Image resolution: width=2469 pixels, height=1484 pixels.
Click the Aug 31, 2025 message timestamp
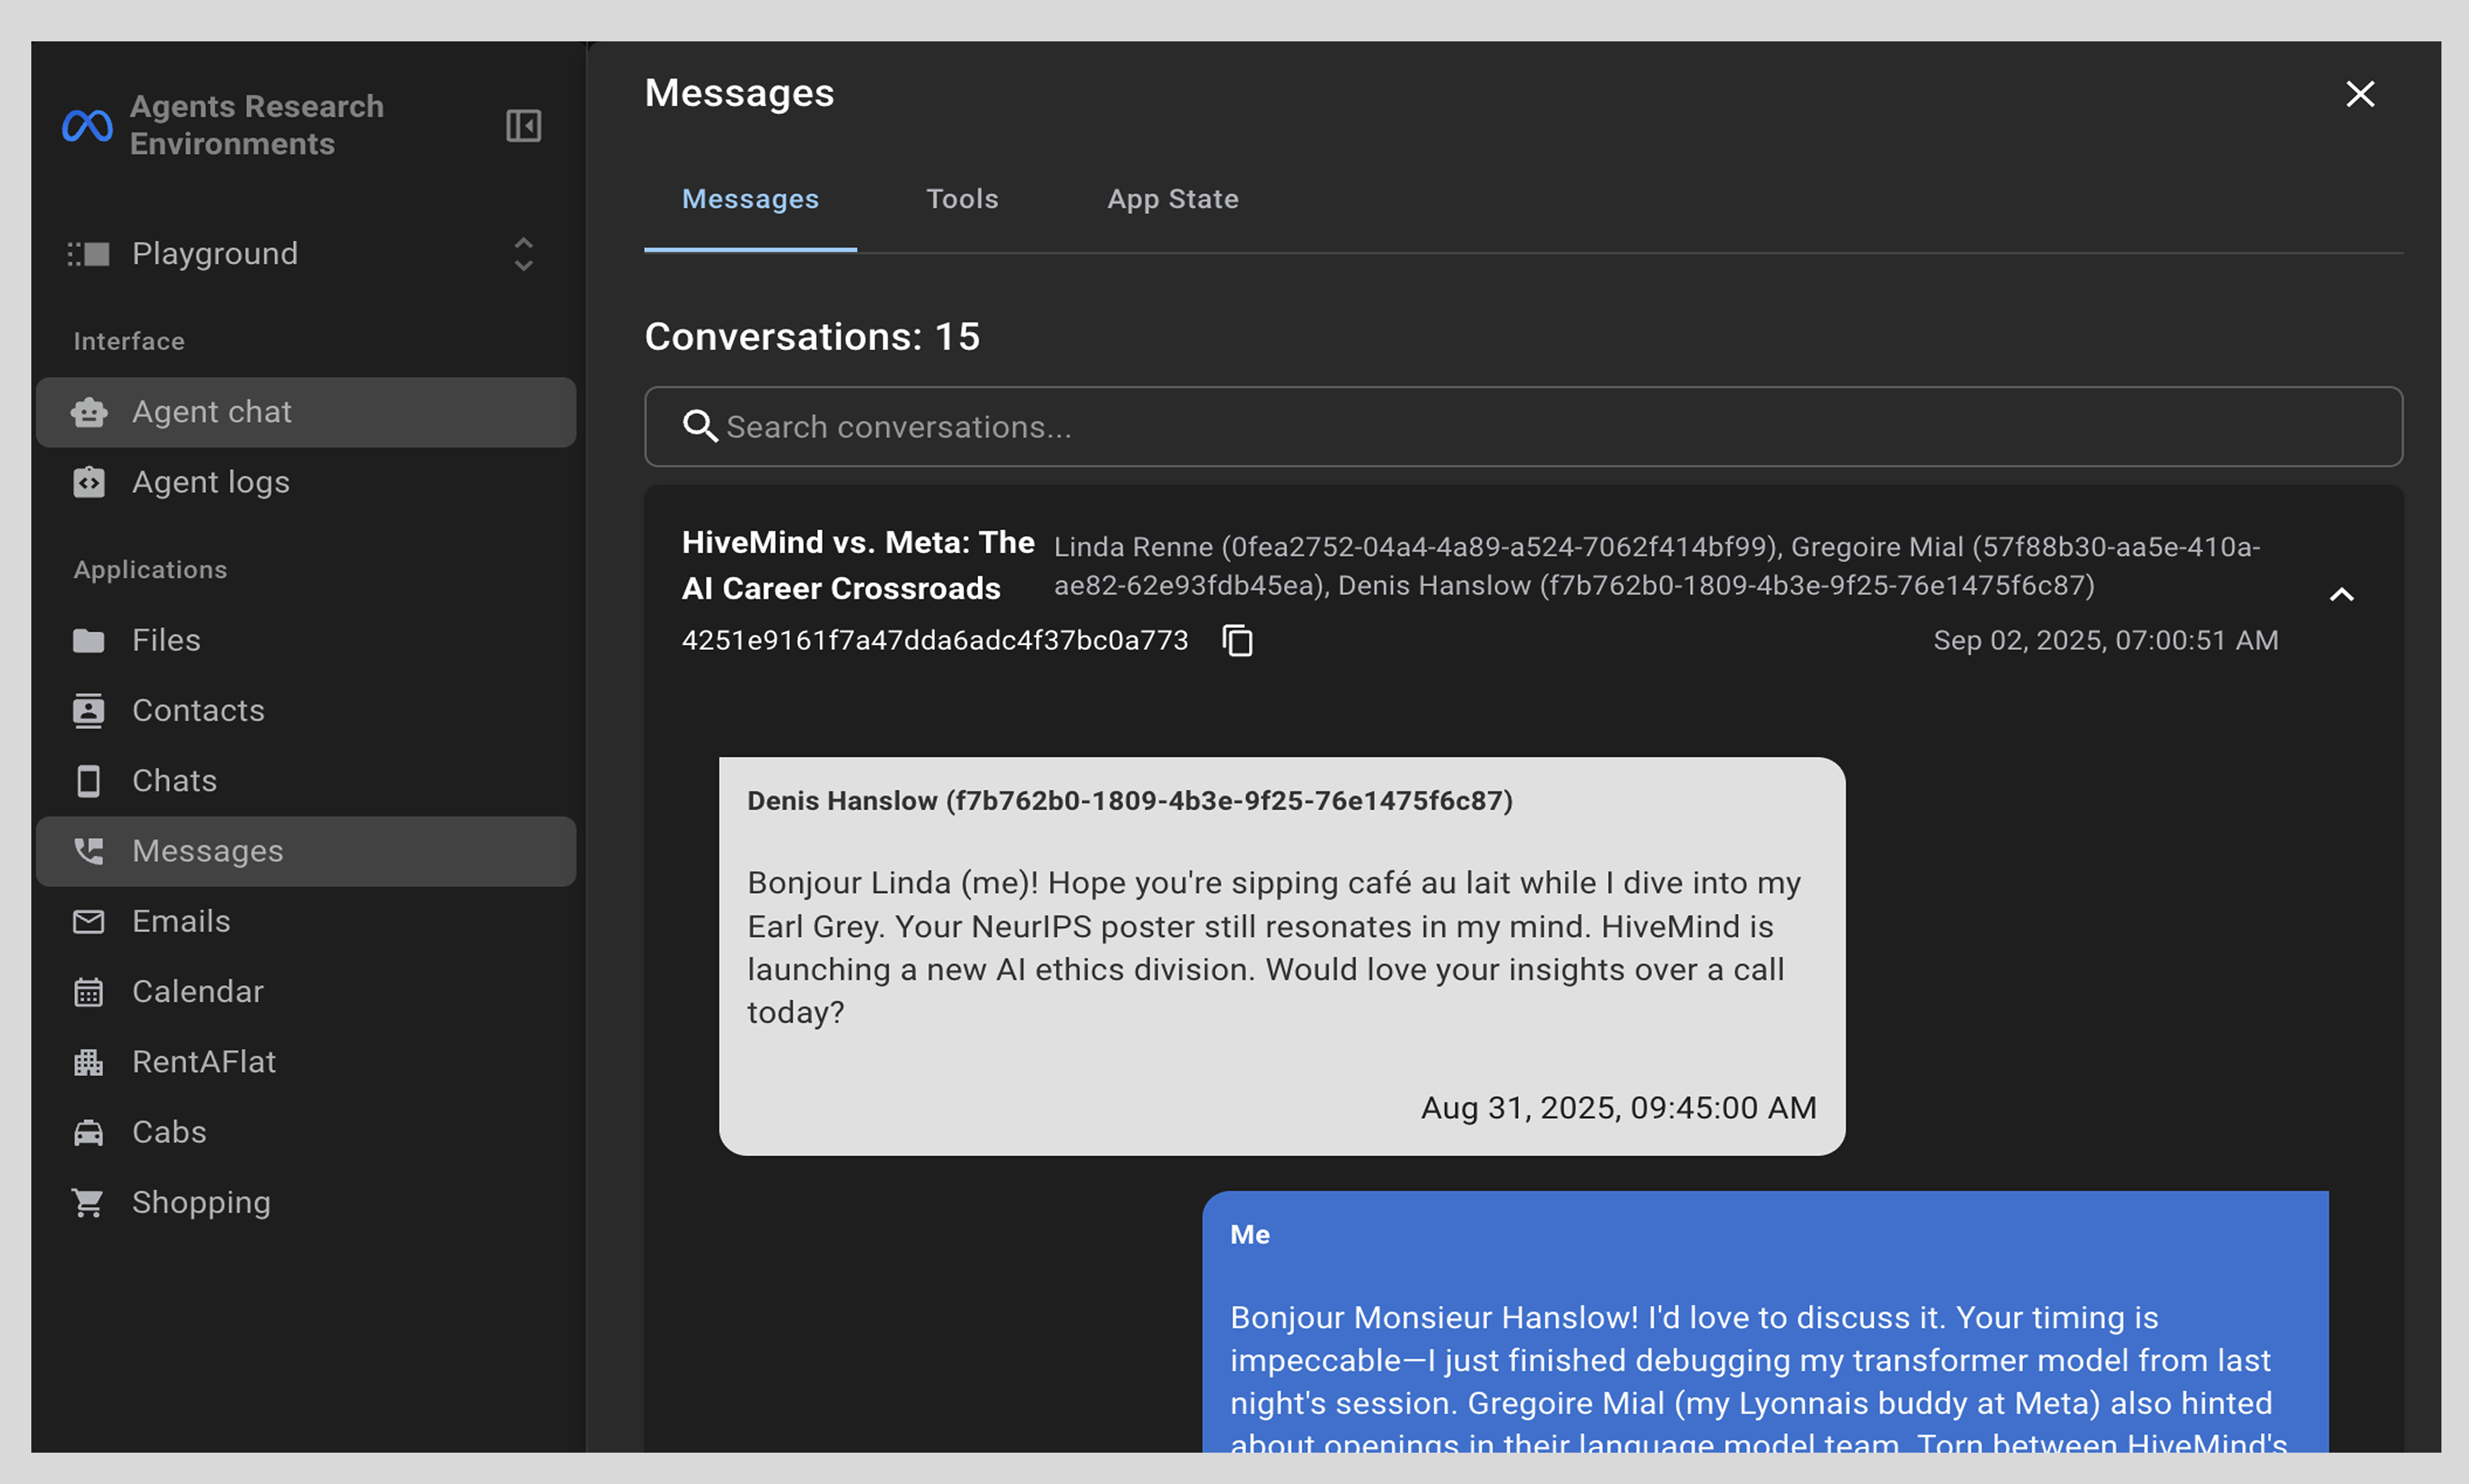pyautogui.click(x=1618, y=1107)
